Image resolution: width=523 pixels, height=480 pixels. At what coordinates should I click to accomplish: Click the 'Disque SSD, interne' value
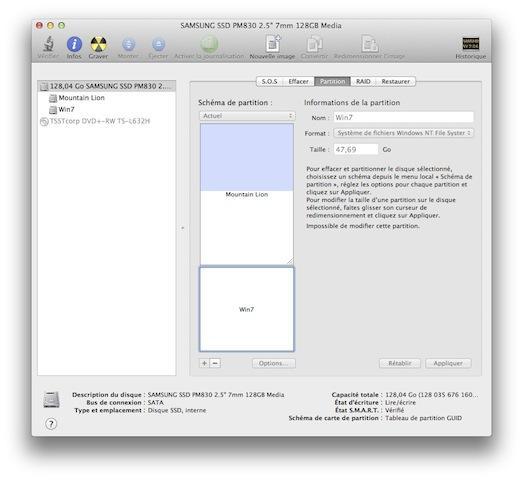click(177, 410)
